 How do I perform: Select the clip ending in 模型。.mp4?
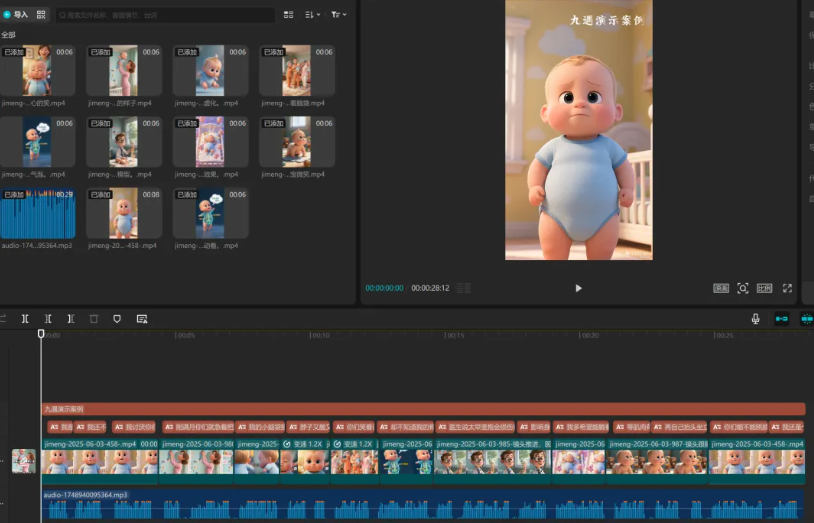(124, 142)
